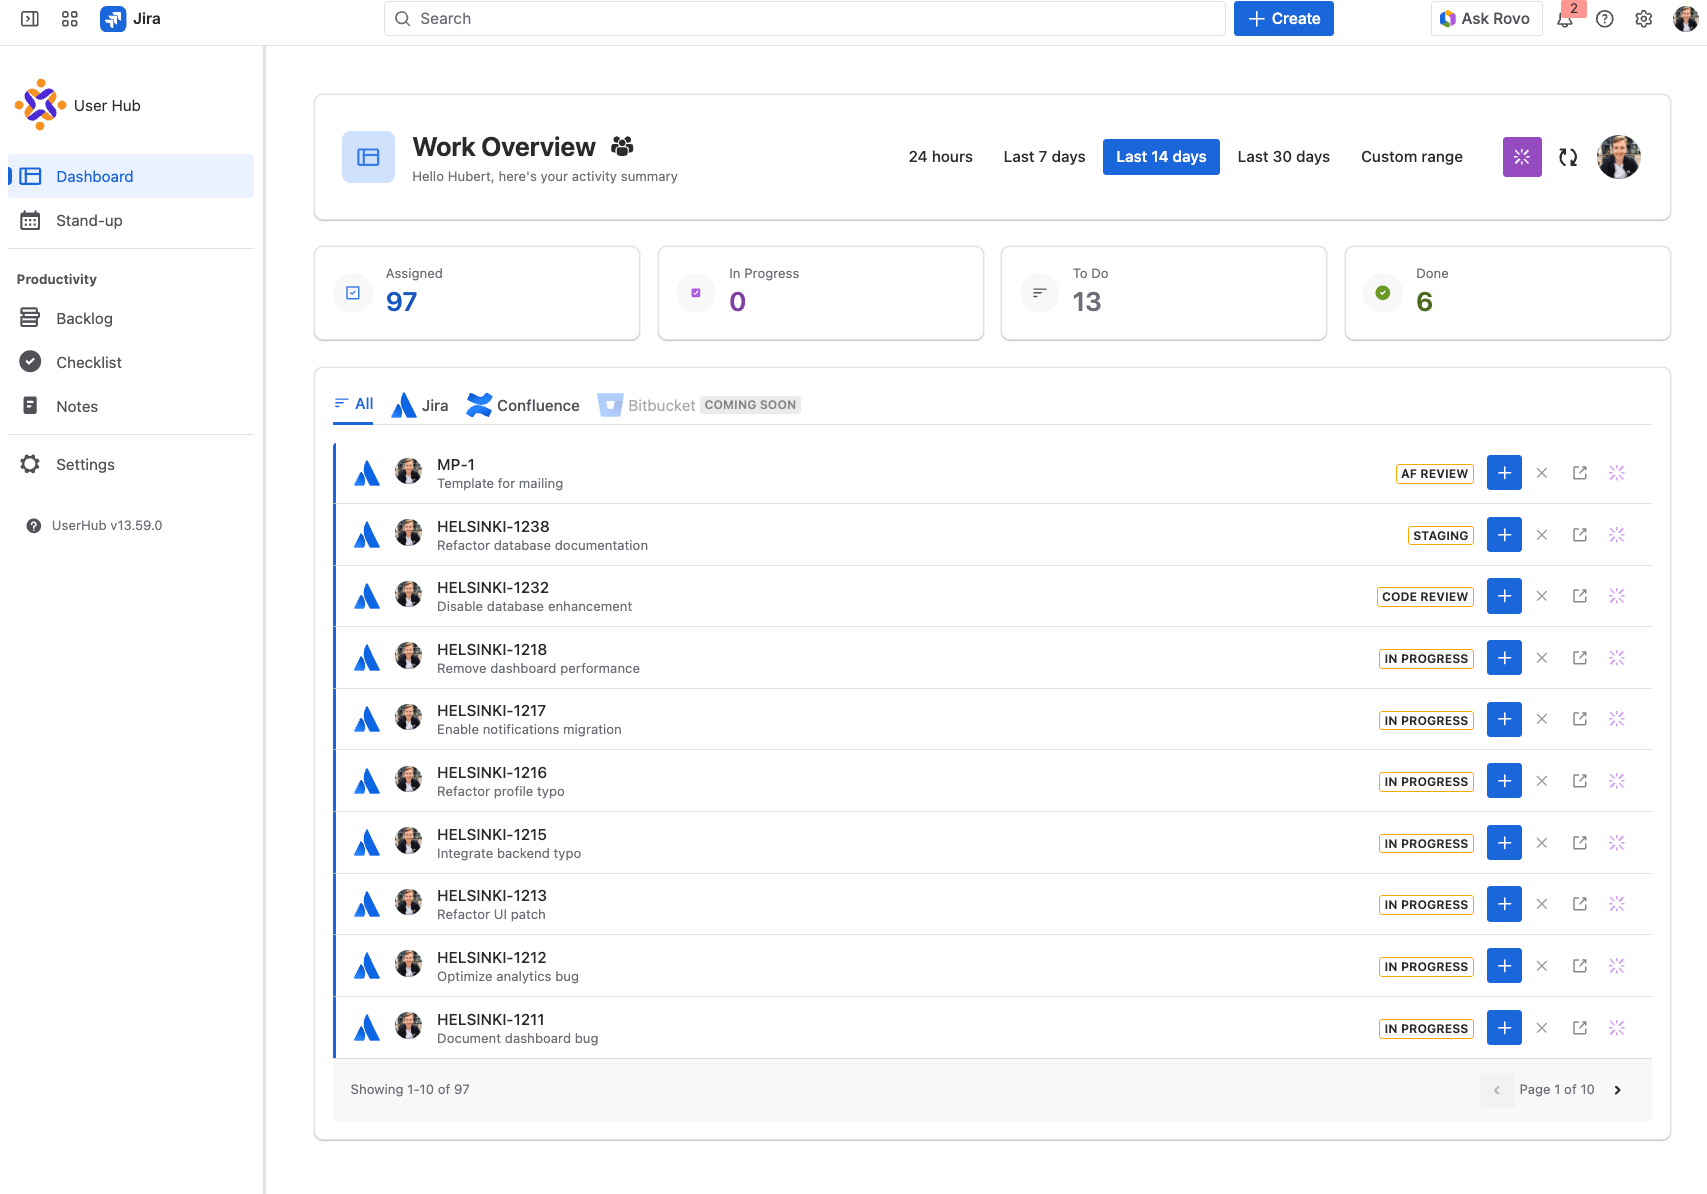This screenshot has width=1707, height=1194.
Task: Click the AF REVIEW status badge
Action: (1434, 474)
